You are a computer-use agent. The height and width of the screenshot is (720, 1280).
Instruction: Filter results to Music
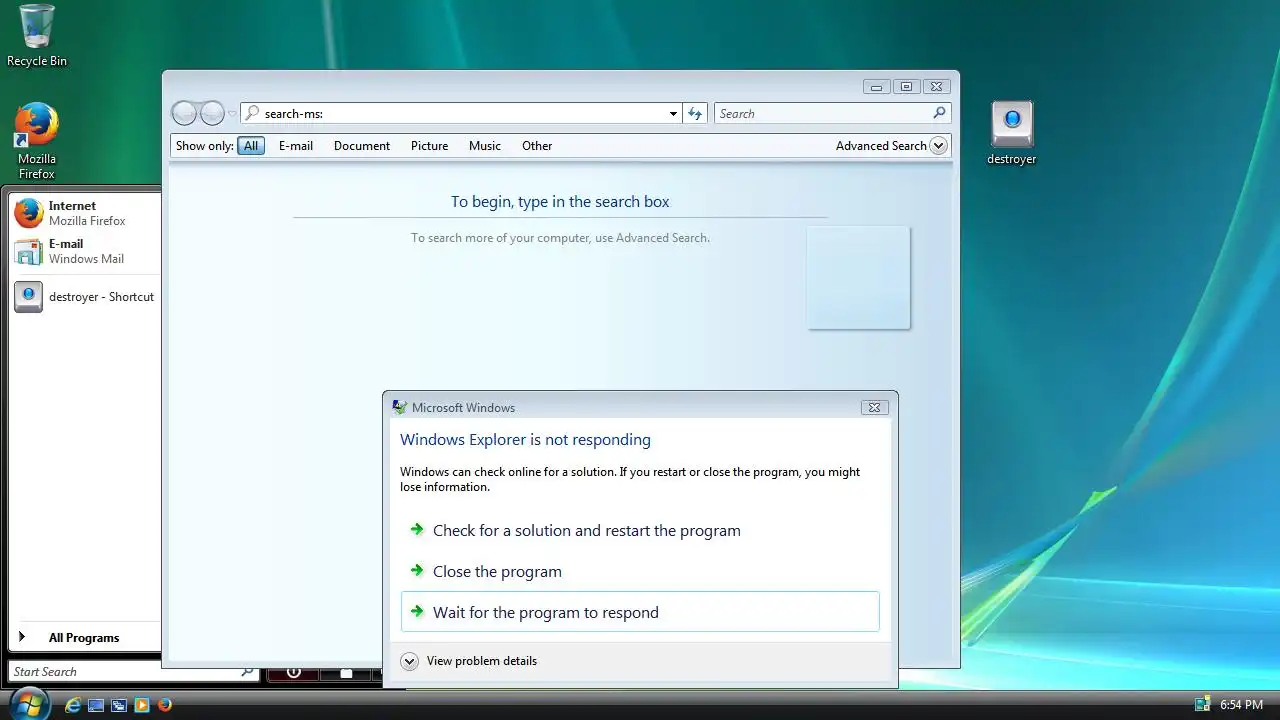pyautogui.click(x=485, y=145)
